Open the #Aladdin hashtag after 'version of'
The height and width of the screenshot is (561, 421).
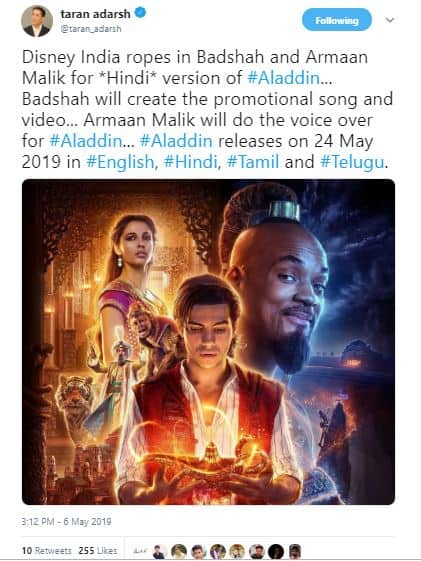[283, 78]
